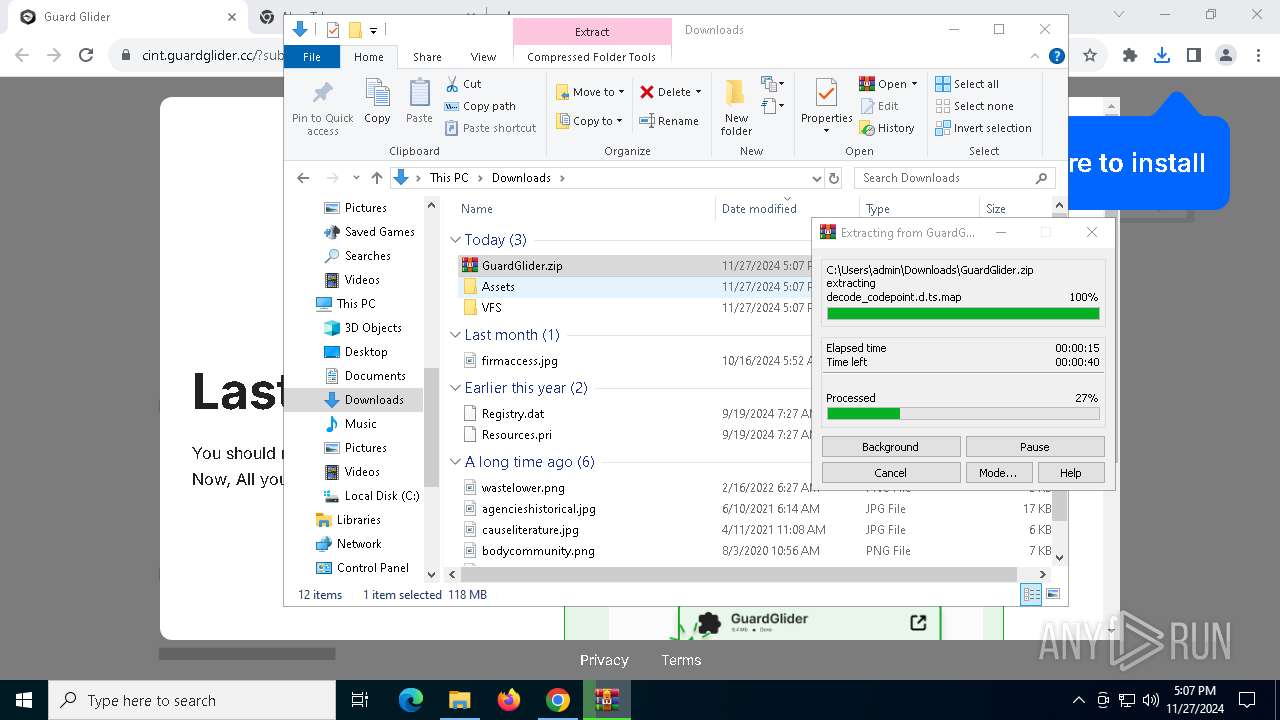Open Properties from the ribbon

pos(826,107)
